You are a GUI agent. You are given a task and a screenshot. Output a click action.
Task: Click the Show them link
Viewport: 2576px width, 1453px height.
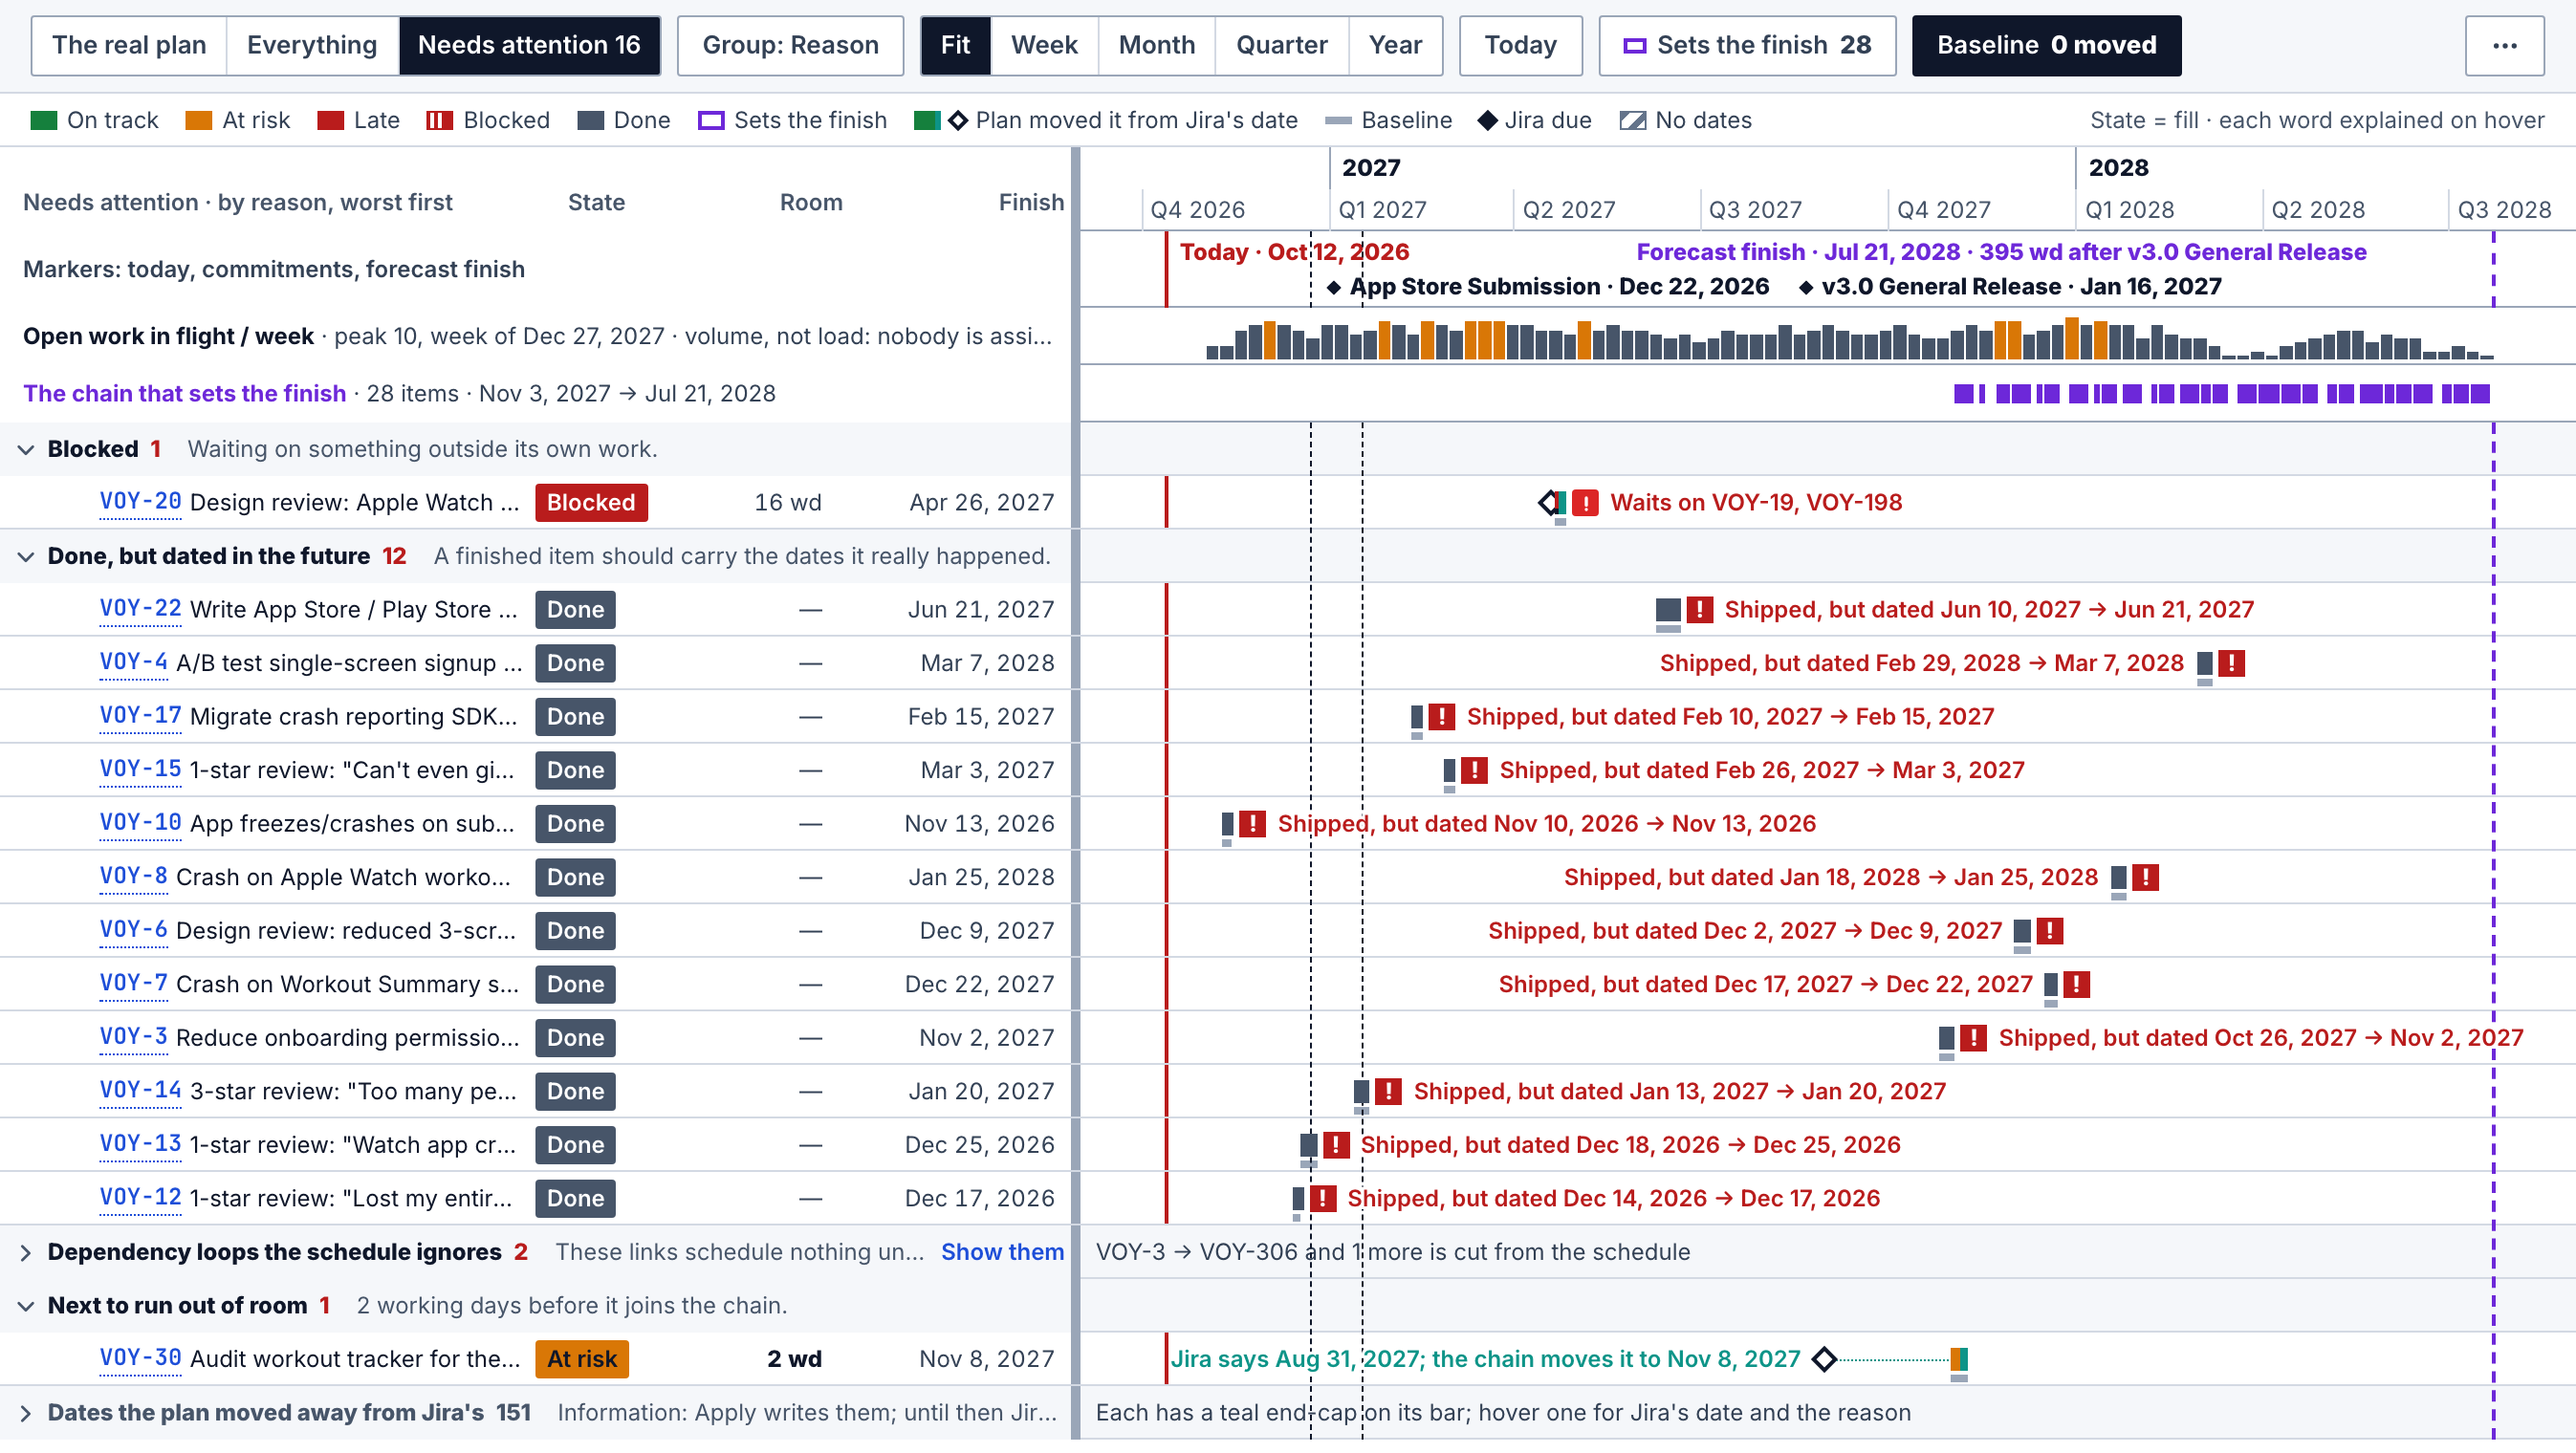pos(1002,1252)
